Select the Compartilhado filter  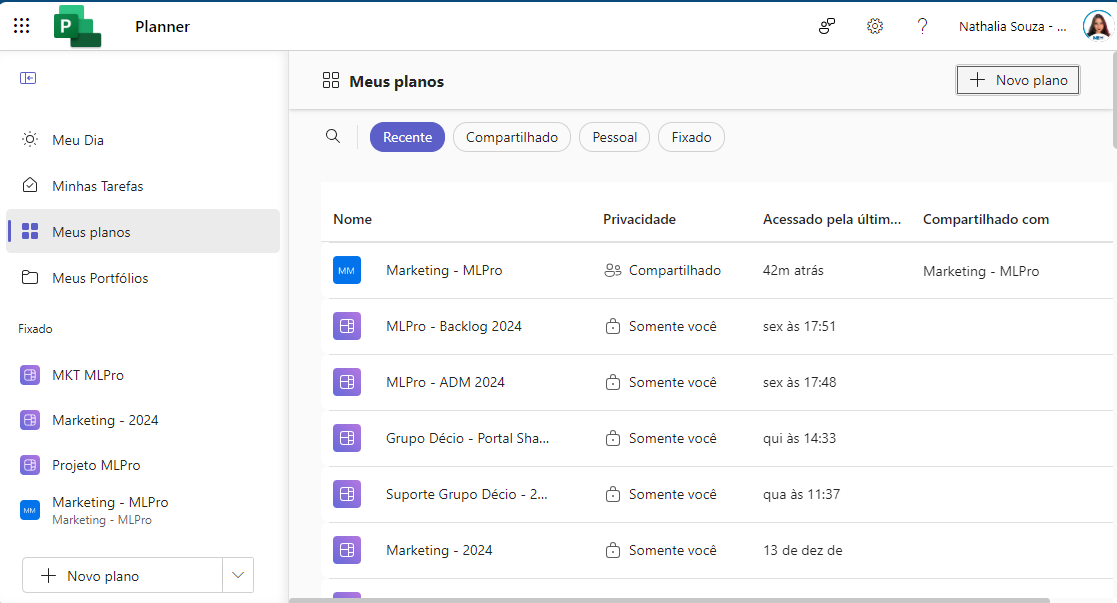(x=511, y=137)
